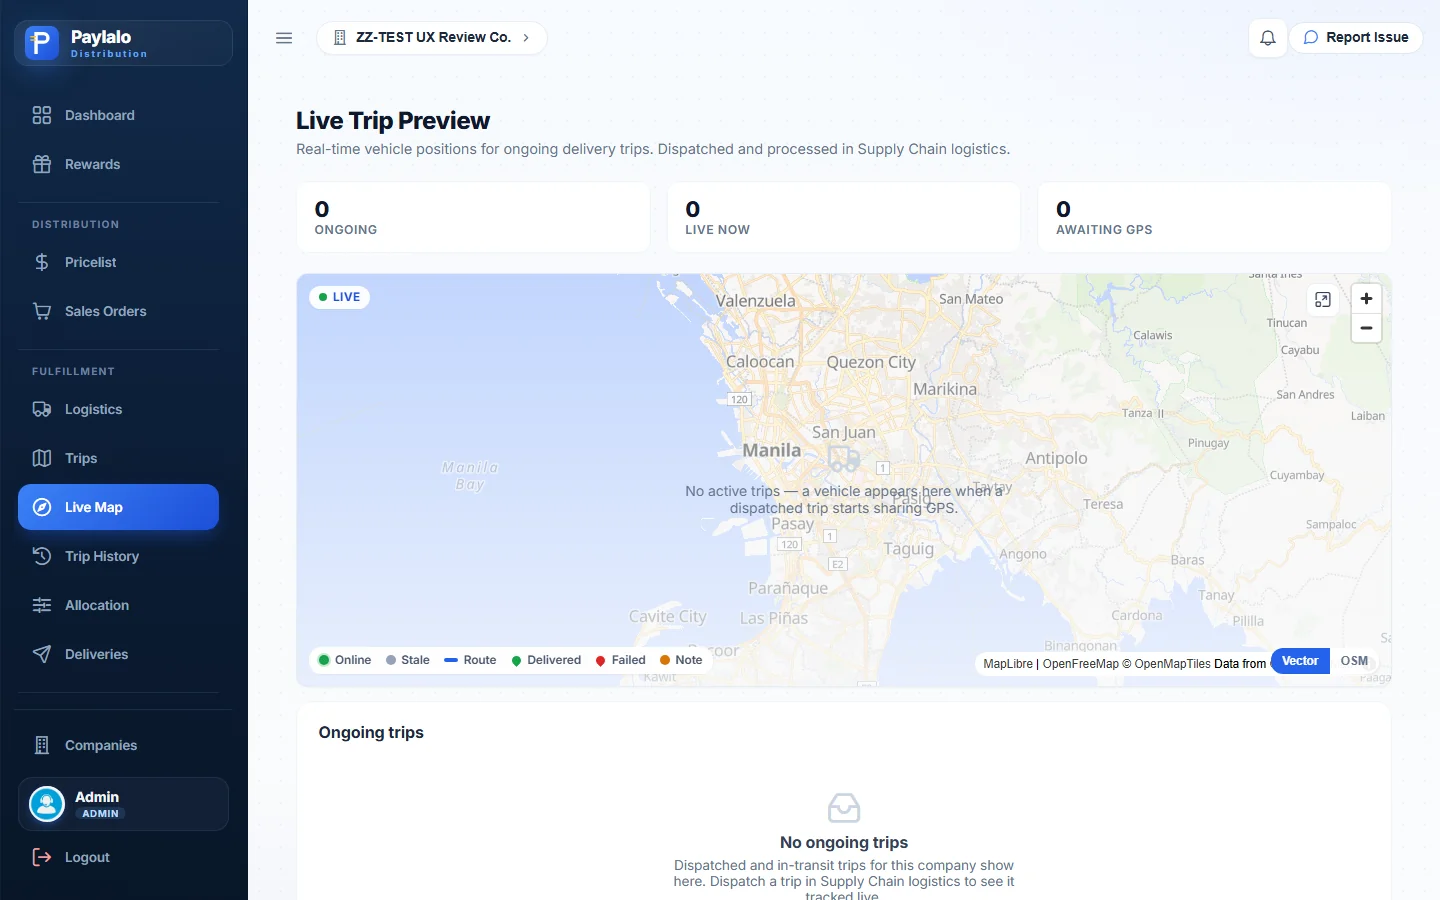Click the Allocation sliders icon
This screenshot has height=900, width=1440.
(x=42, y=605)
